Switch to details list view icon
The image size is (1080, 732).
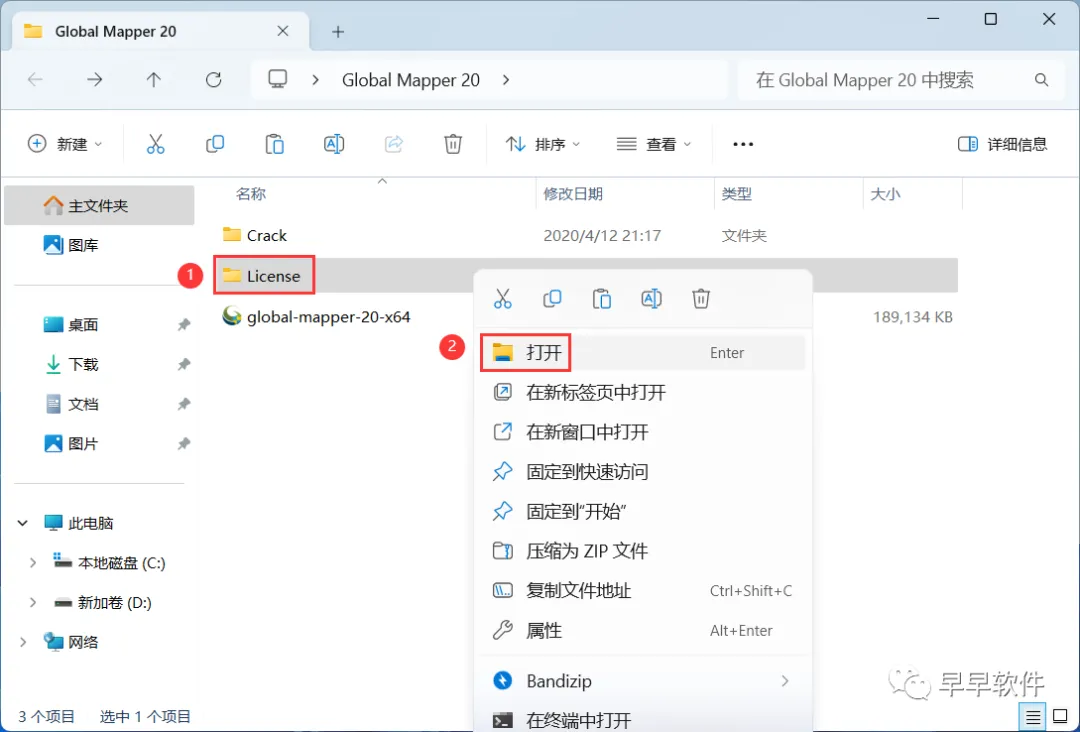[x=1032, y=717]
